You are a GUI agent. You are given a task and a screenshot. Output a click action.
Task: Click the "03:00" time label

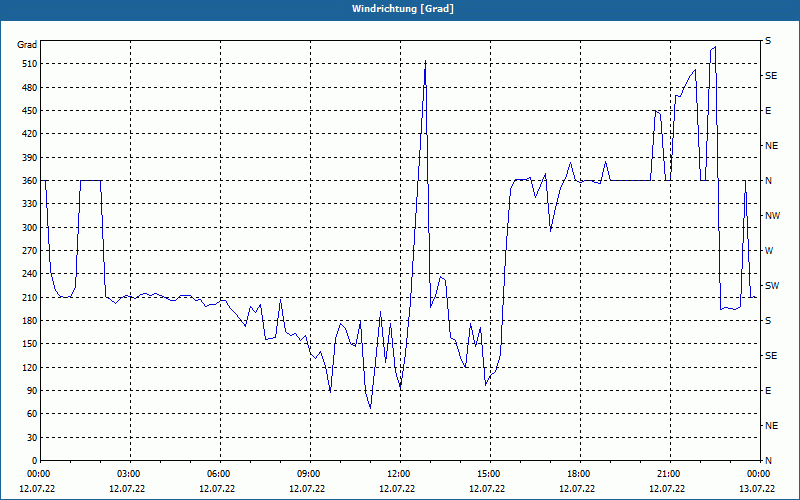click(128, 474)
